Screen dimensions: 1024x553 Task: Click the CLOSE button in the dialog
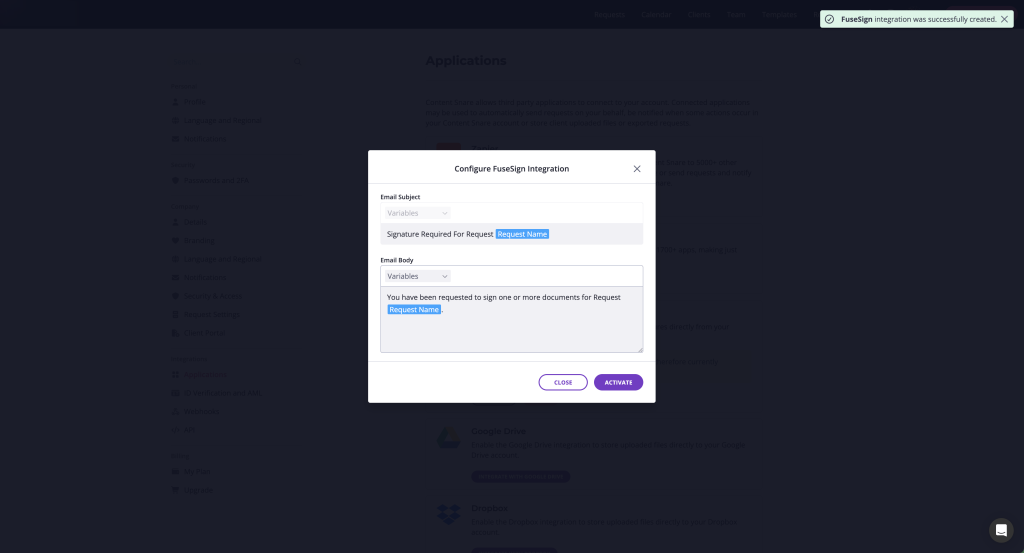(x=563, y=382)
